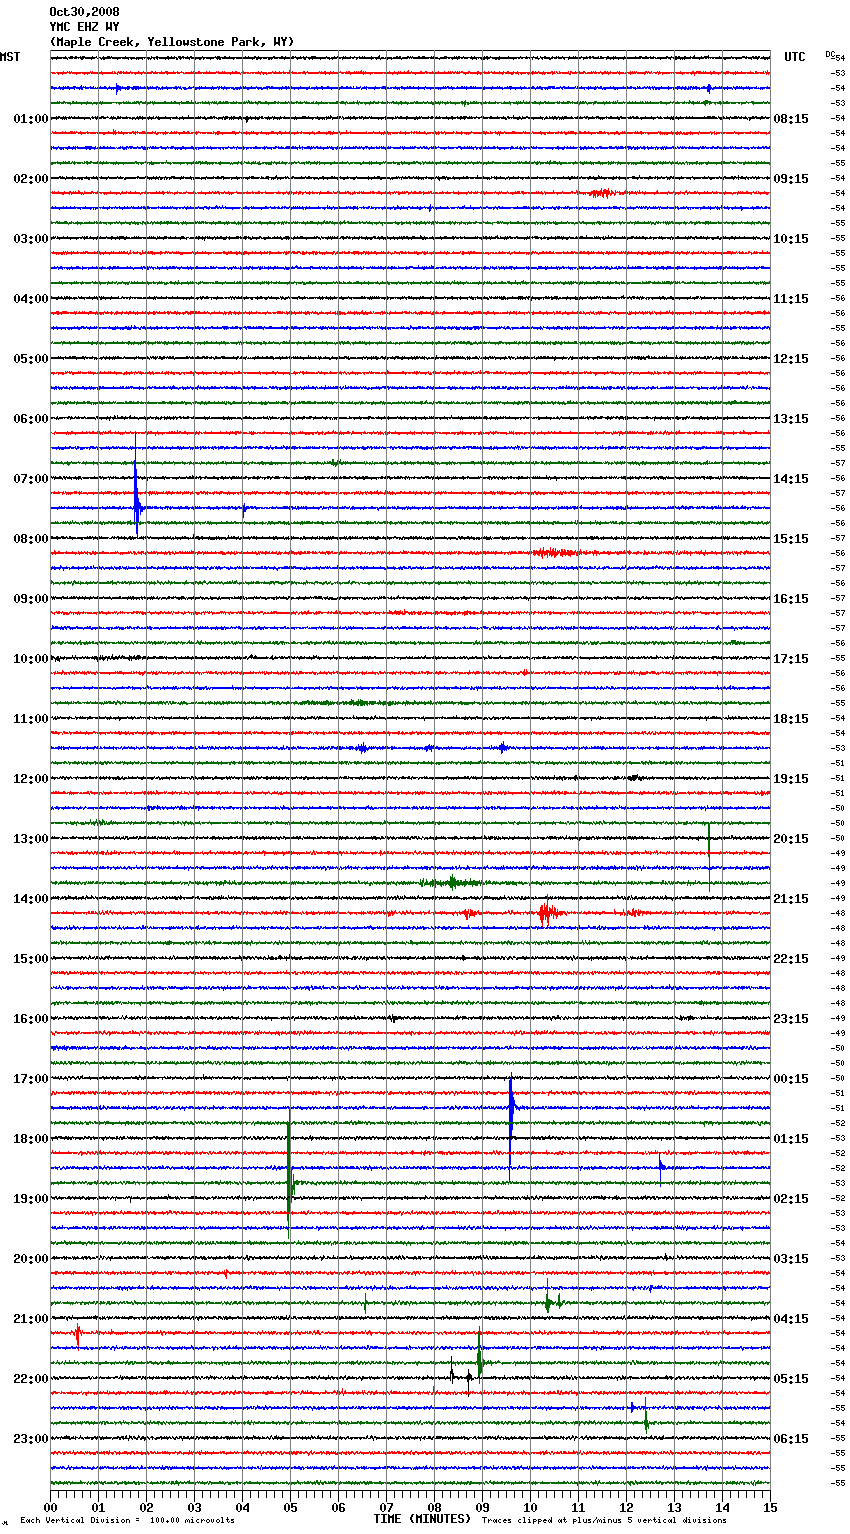Click the tall green spike at 18:45 trace
Screen dimensions: 850x1534
coord(290,1175)
